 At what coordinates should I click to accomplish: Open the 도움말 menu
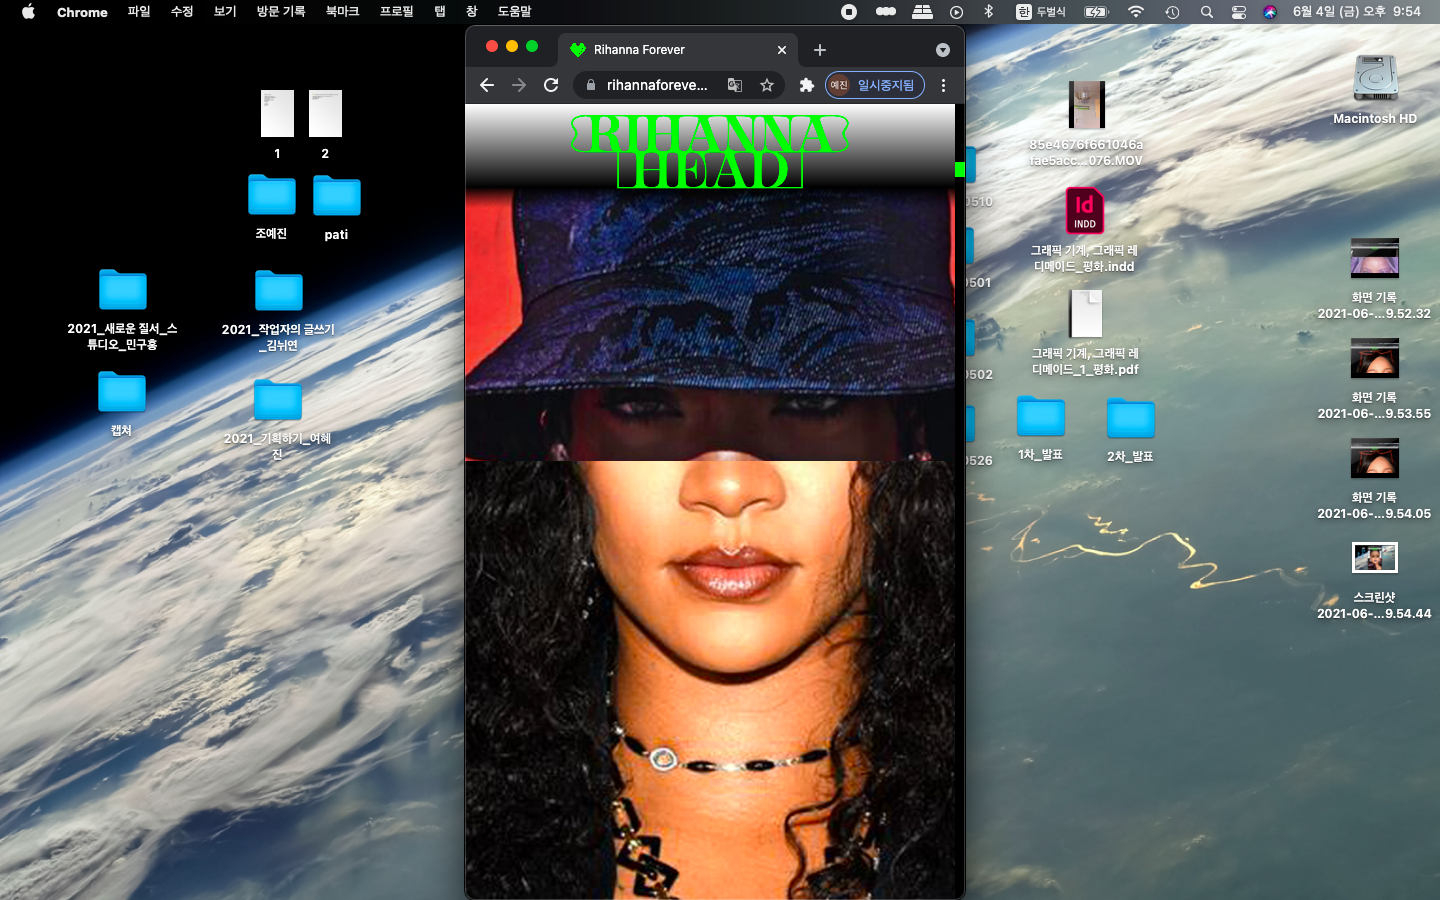click(x=515, y=12)
